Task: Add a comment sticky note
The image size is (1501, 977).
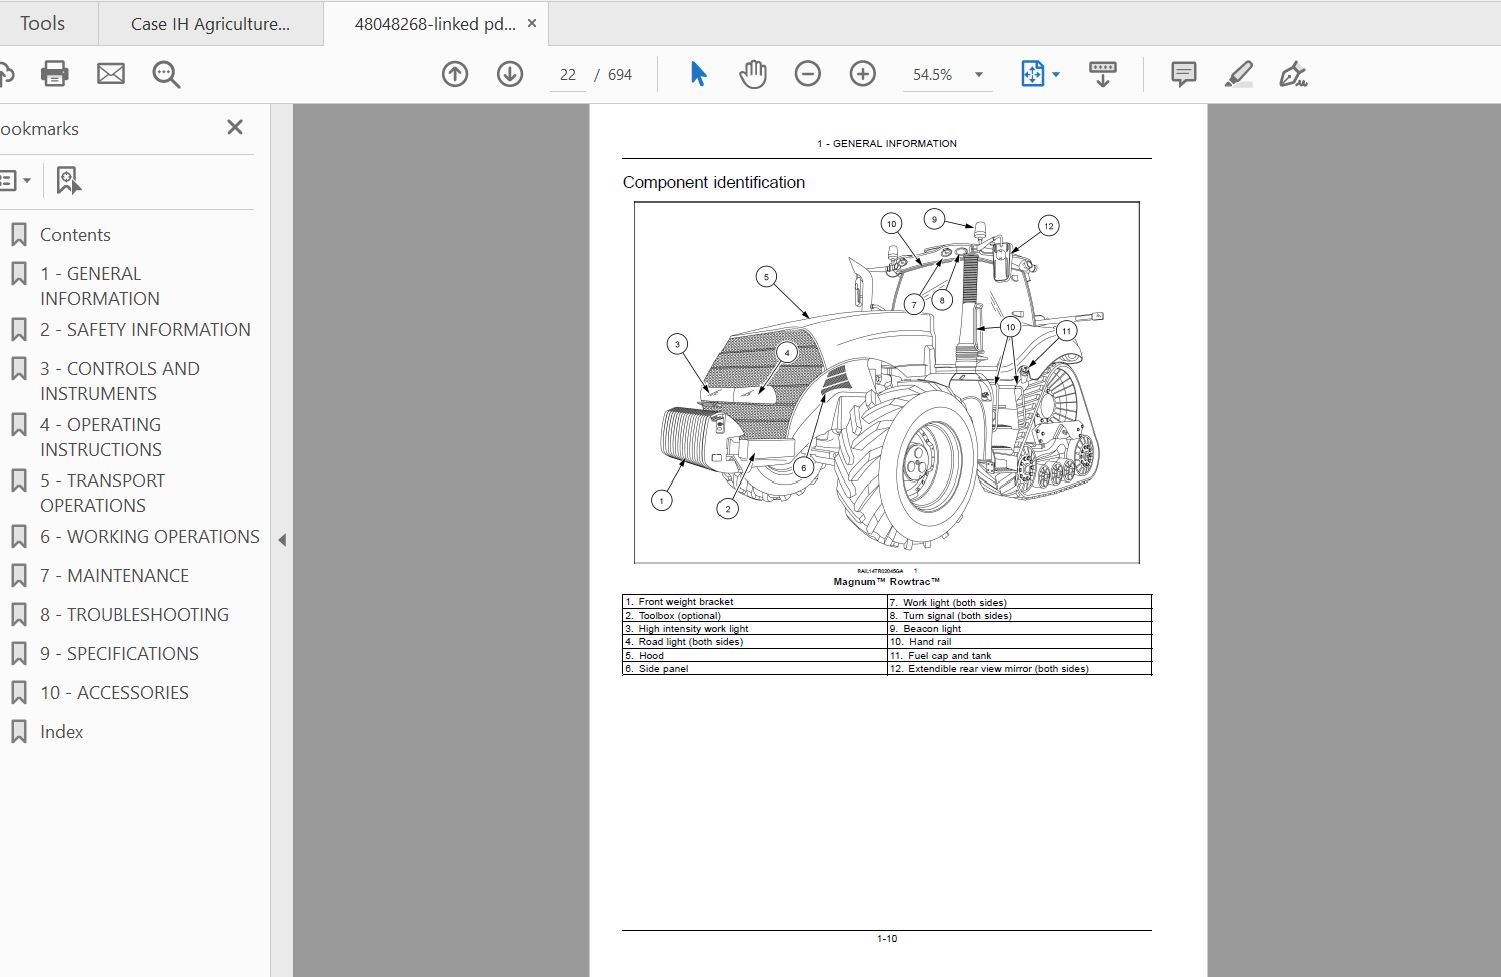Action: (x=1183, y=74)
